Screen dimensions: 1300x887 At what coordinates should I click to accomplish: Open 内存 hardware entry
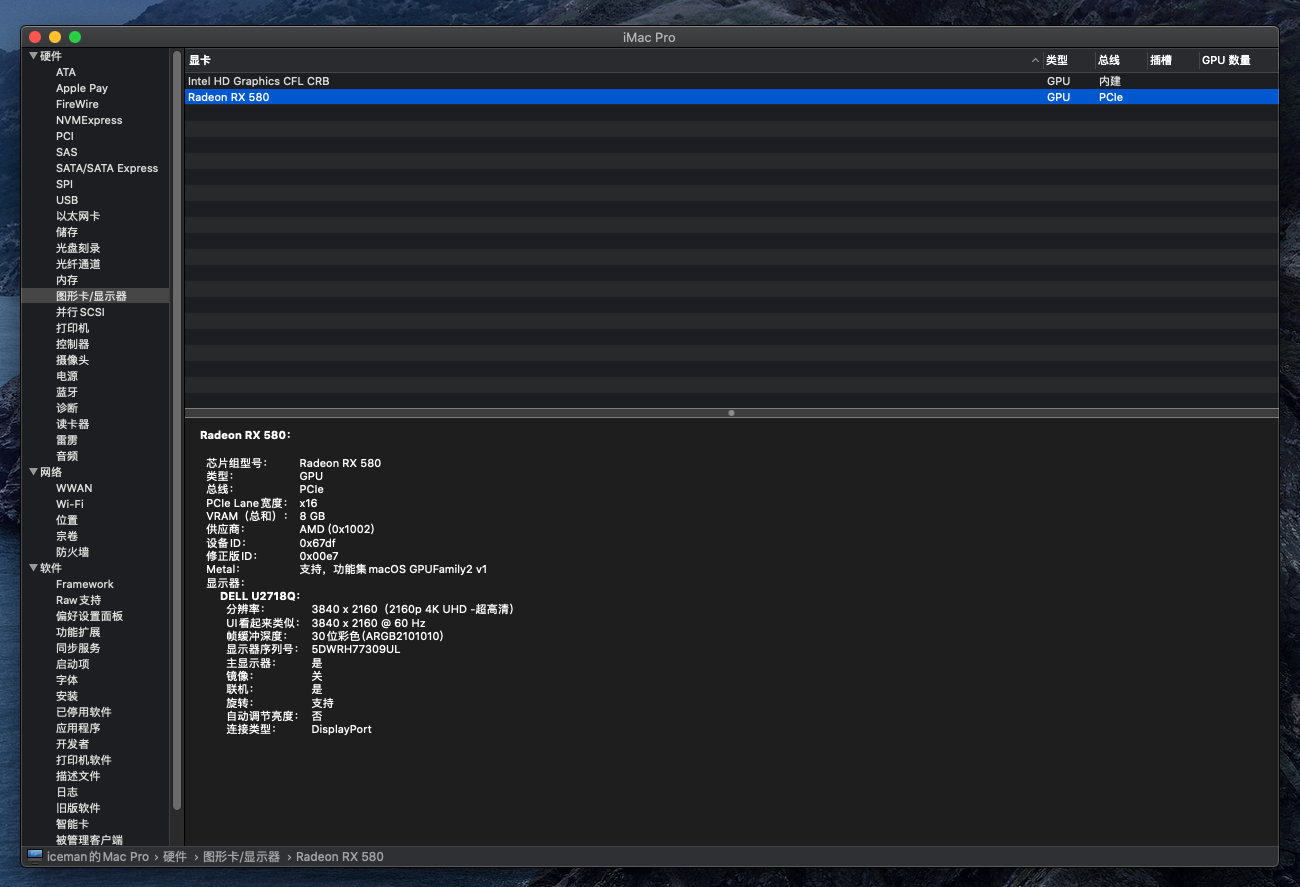coord(67,280)
